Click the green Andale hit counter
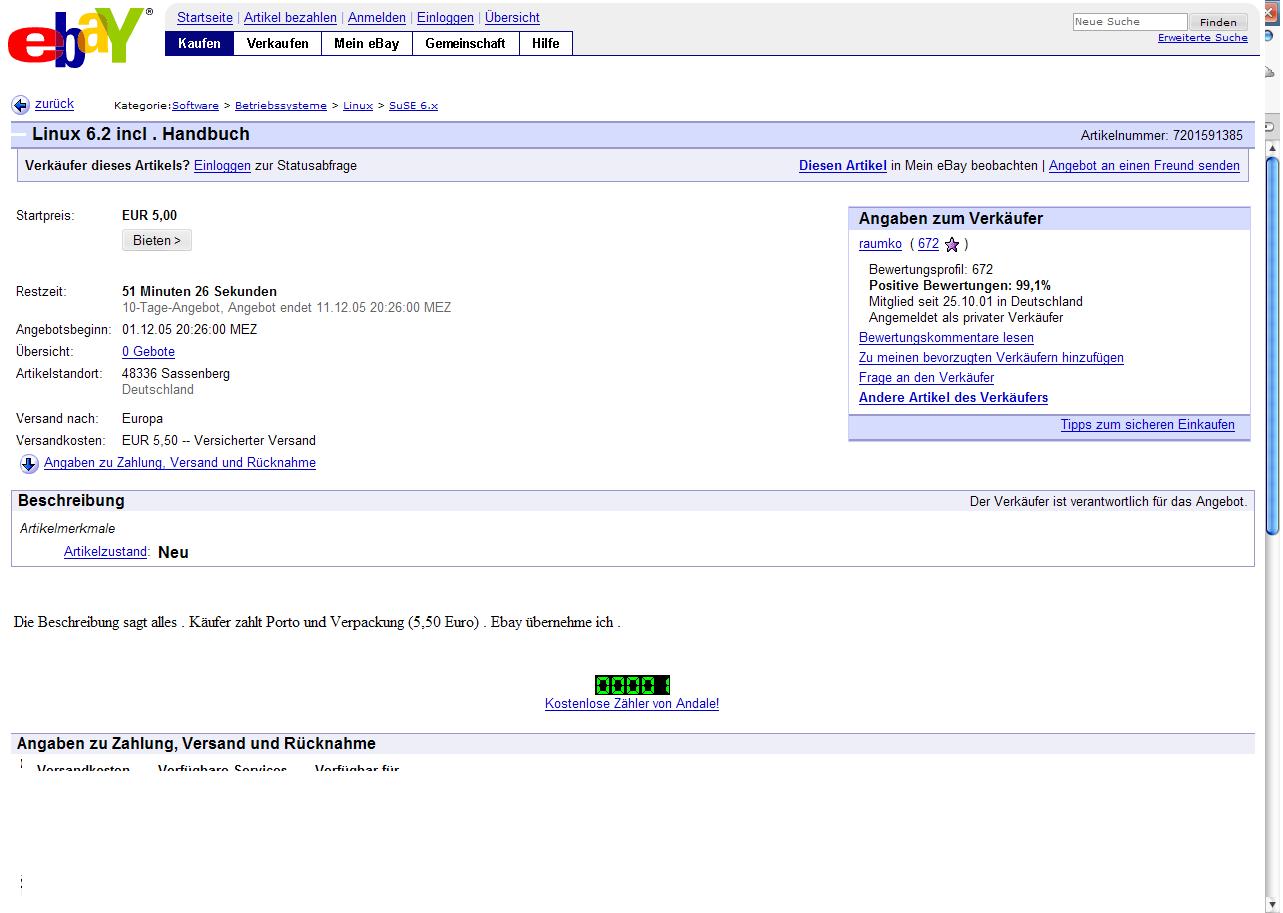This screenshot has width=1283, height=913. tap(632, 685)
